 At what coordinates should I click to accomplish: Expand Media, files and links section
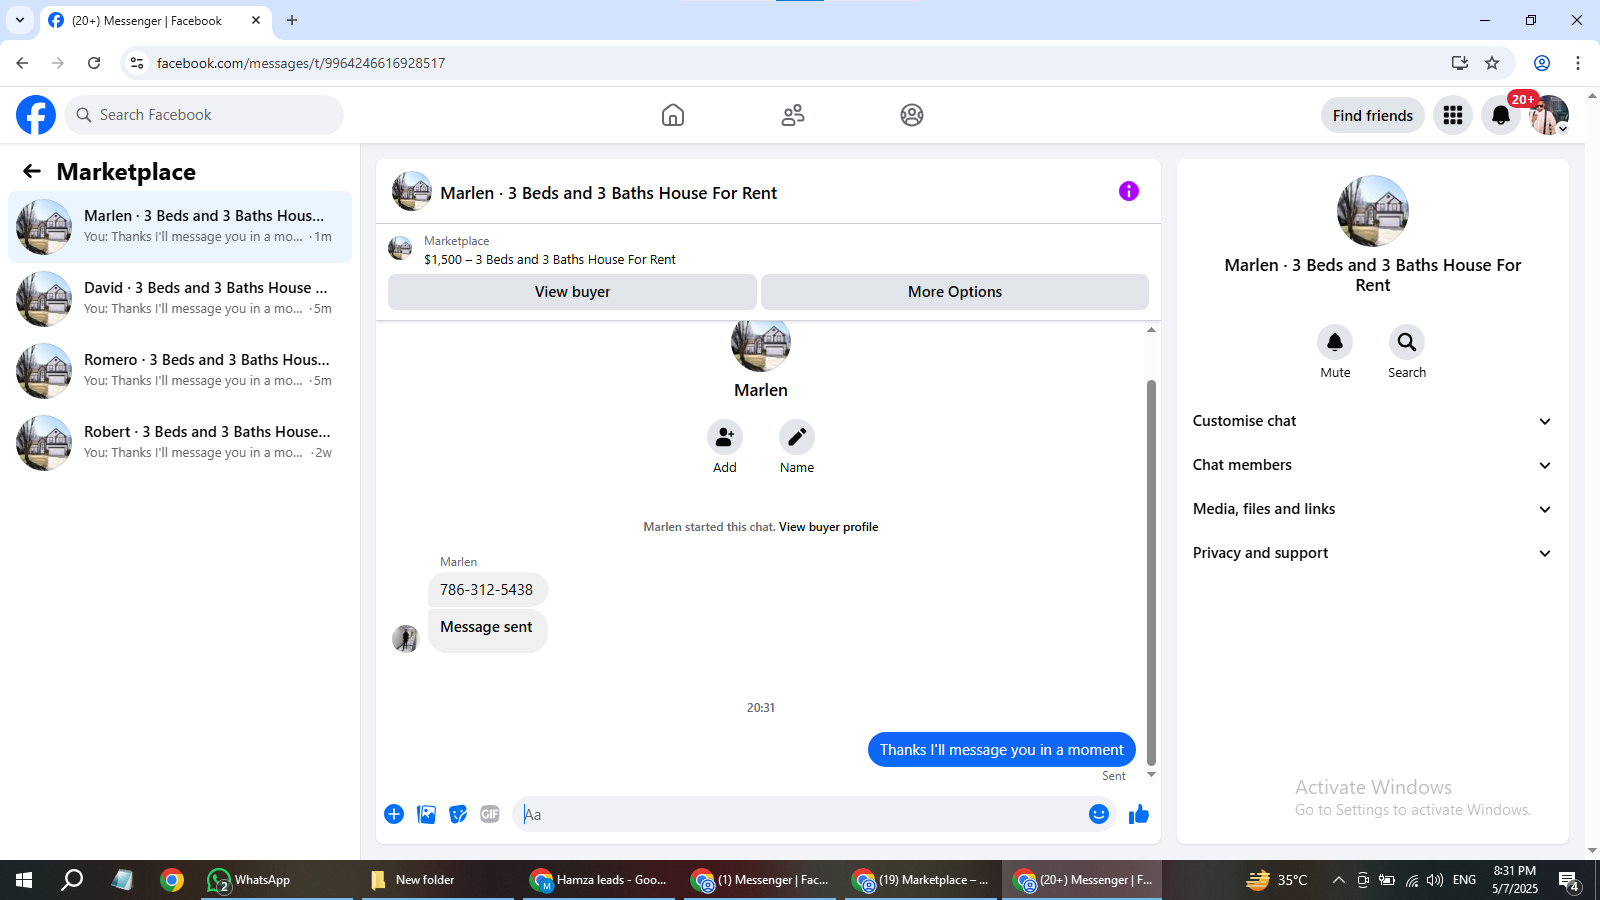[x=1372, y=509]
